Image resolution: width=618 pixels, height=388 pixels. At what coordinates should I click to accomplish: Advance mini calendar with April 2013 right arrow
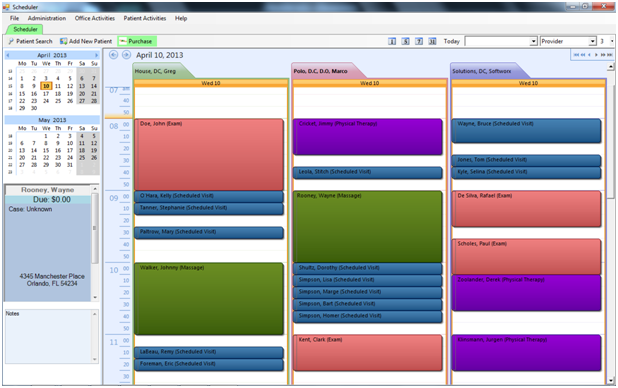[x=96, y=55]
